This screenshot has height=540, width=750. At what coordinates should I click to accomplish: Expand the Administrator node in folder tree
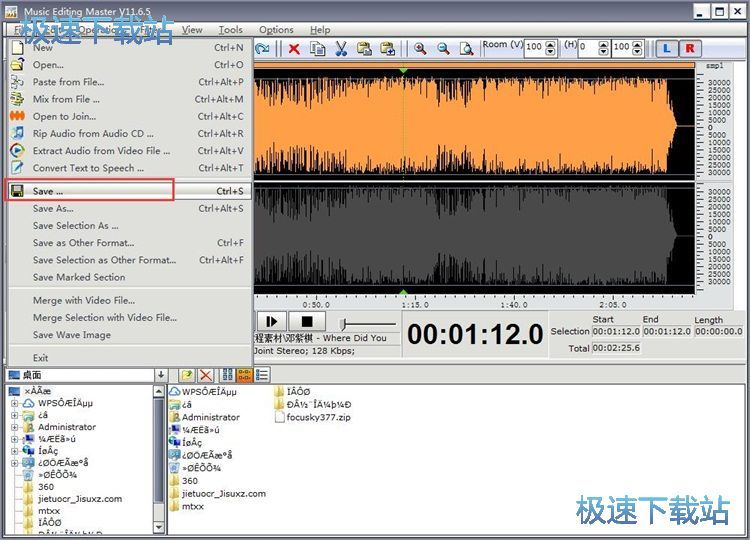pos(14,427)
